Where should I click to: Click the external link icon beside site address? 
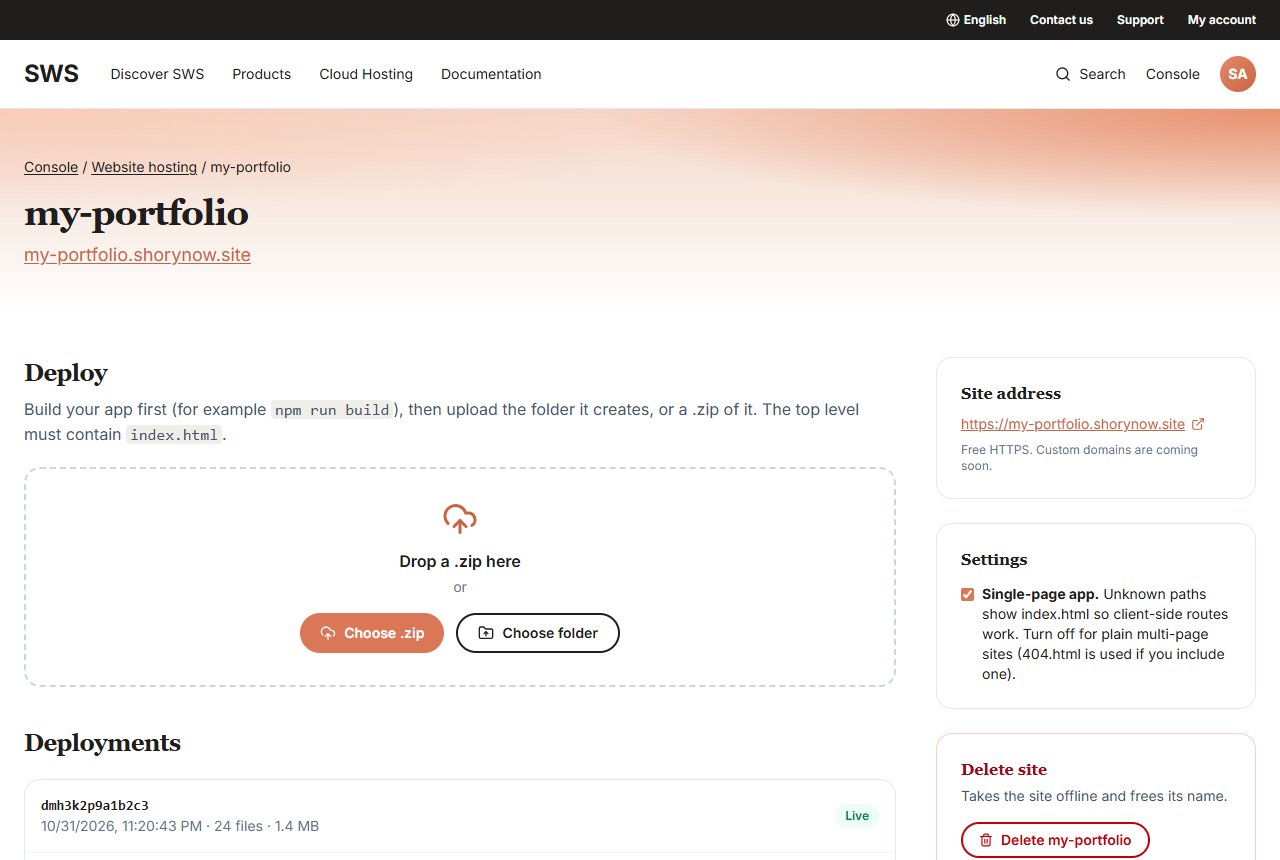1198,424
